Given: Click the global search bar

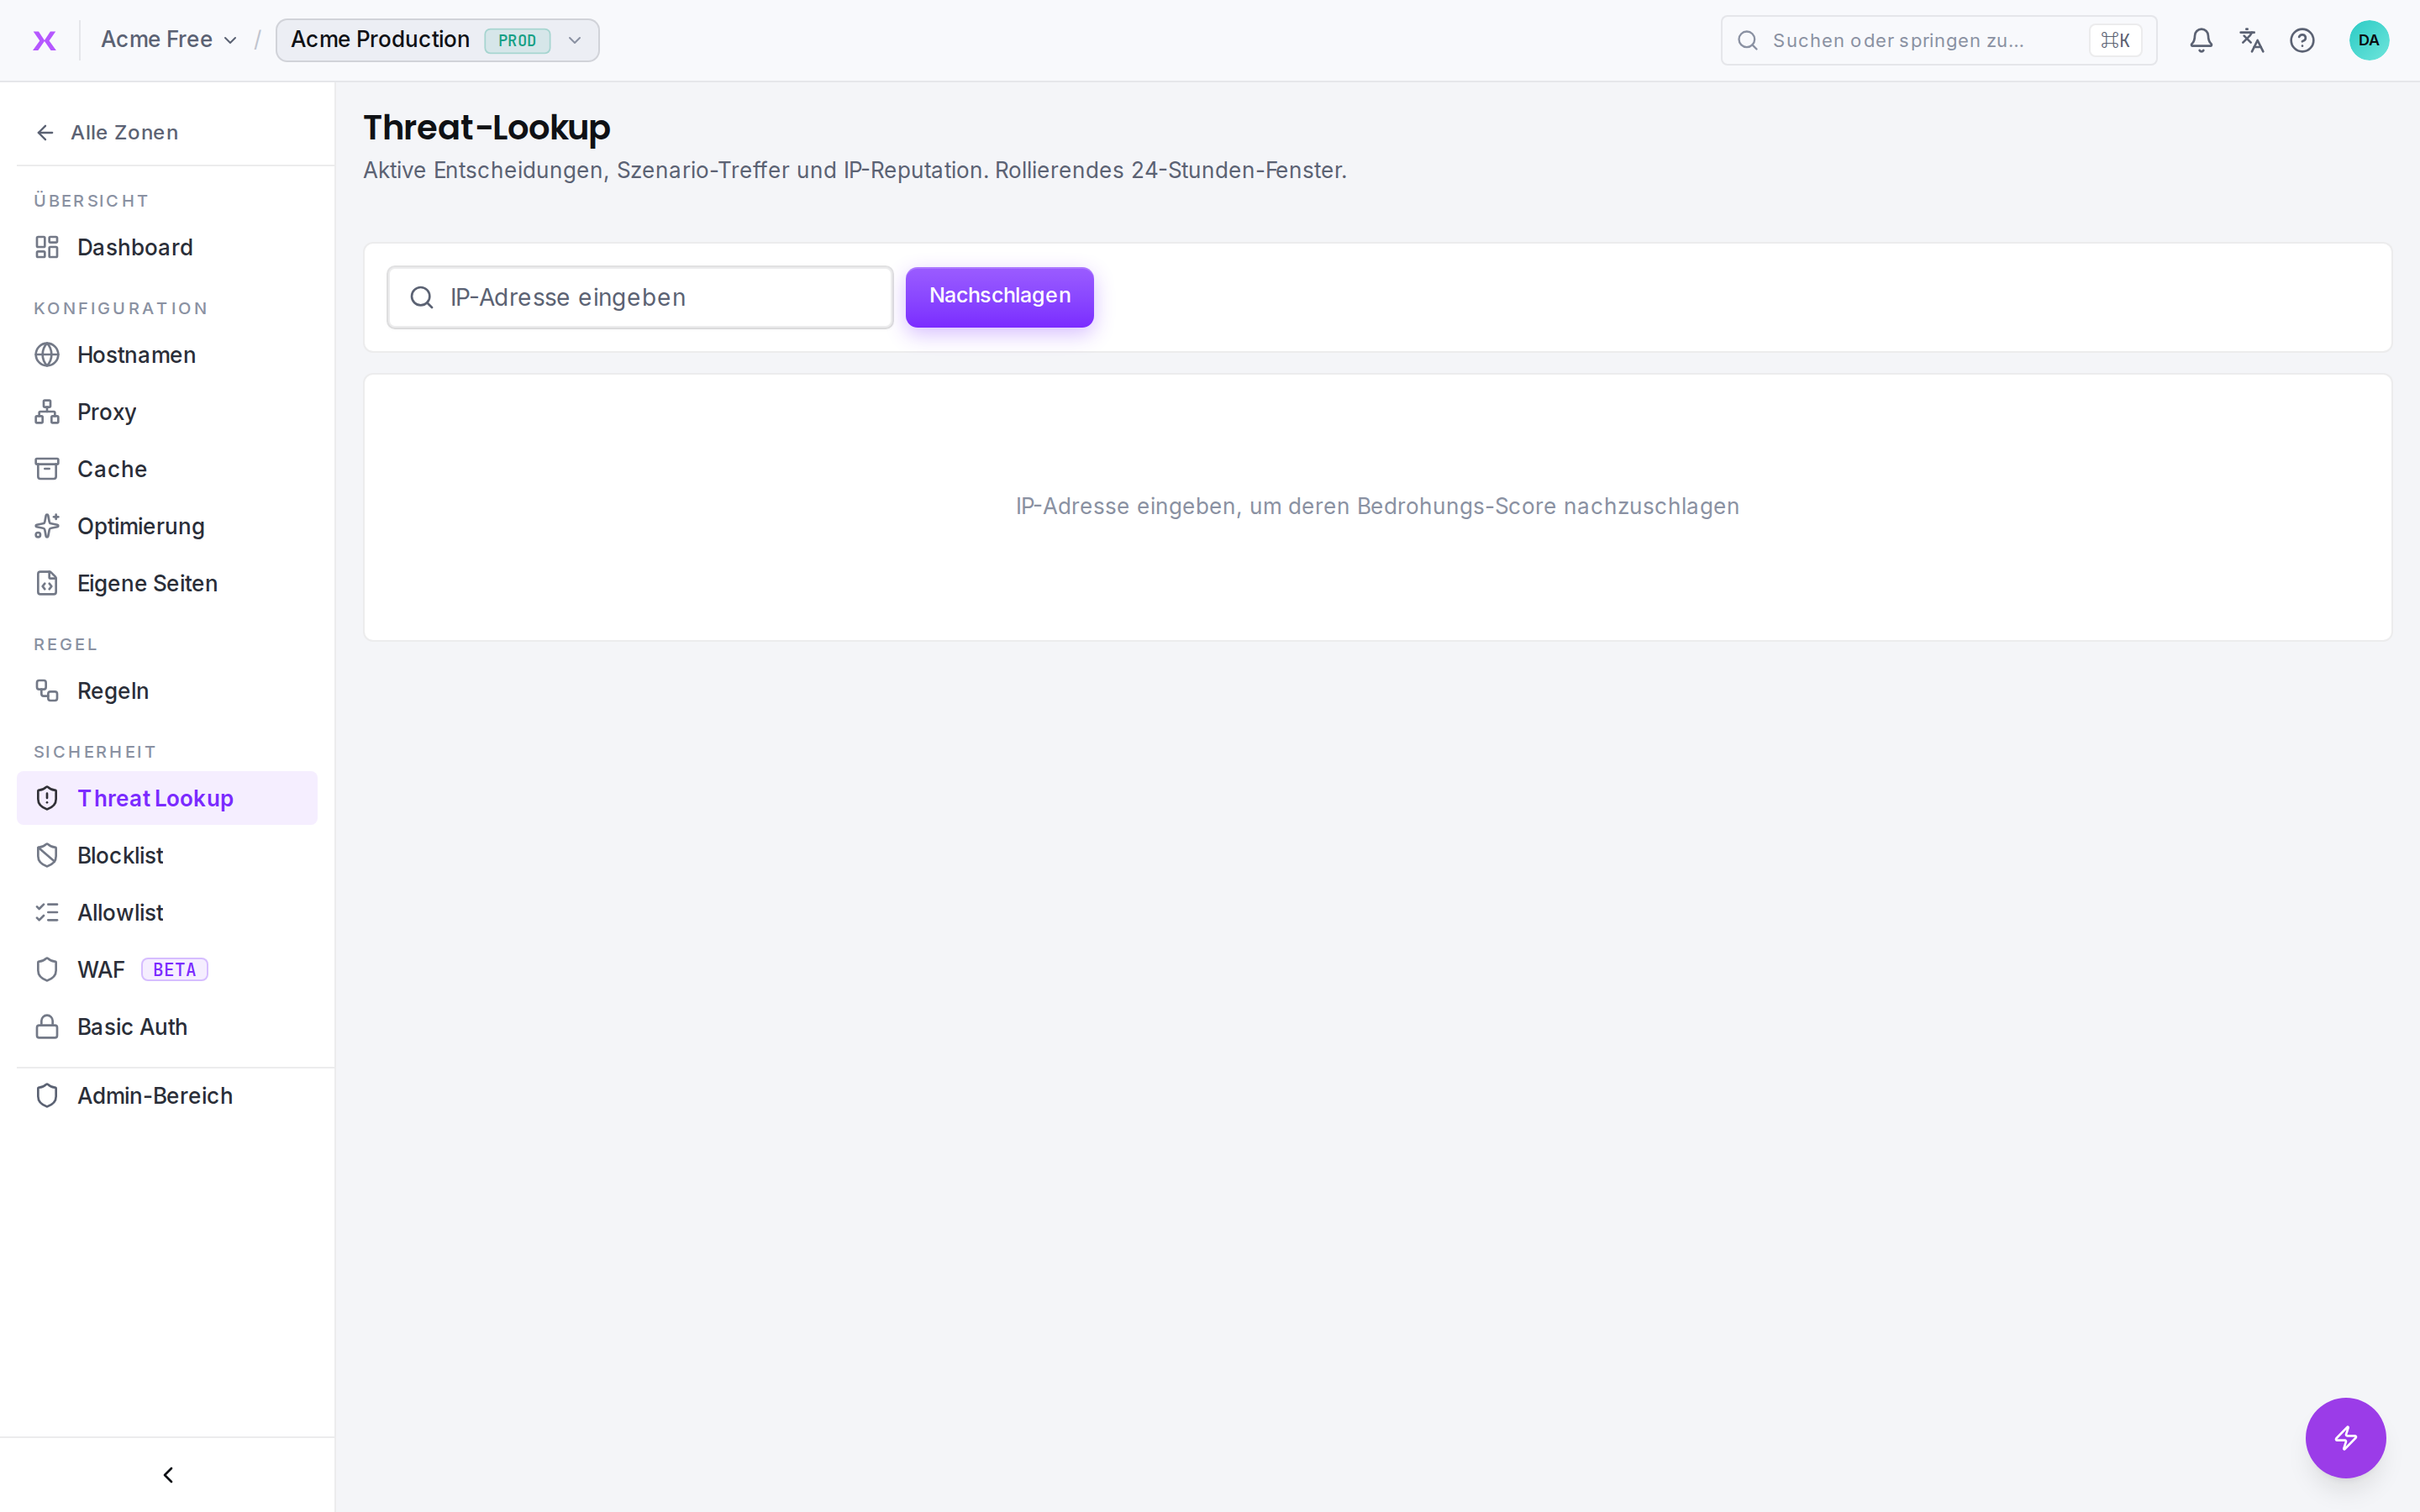Looking at the screenshot, I should (1938, 40).
